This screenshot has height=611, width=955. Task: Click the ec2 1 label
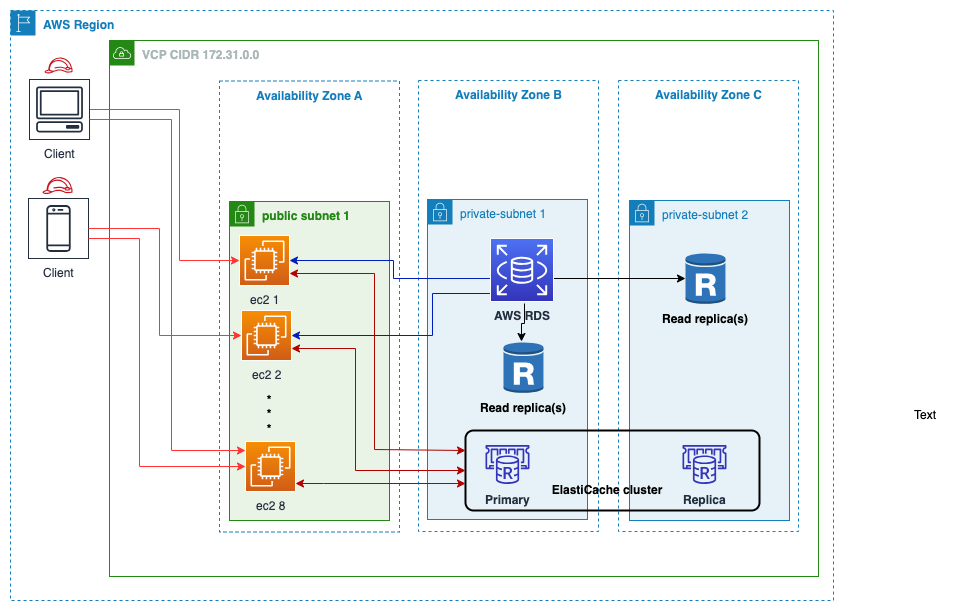pyautogui.click(x=264, y=300)
